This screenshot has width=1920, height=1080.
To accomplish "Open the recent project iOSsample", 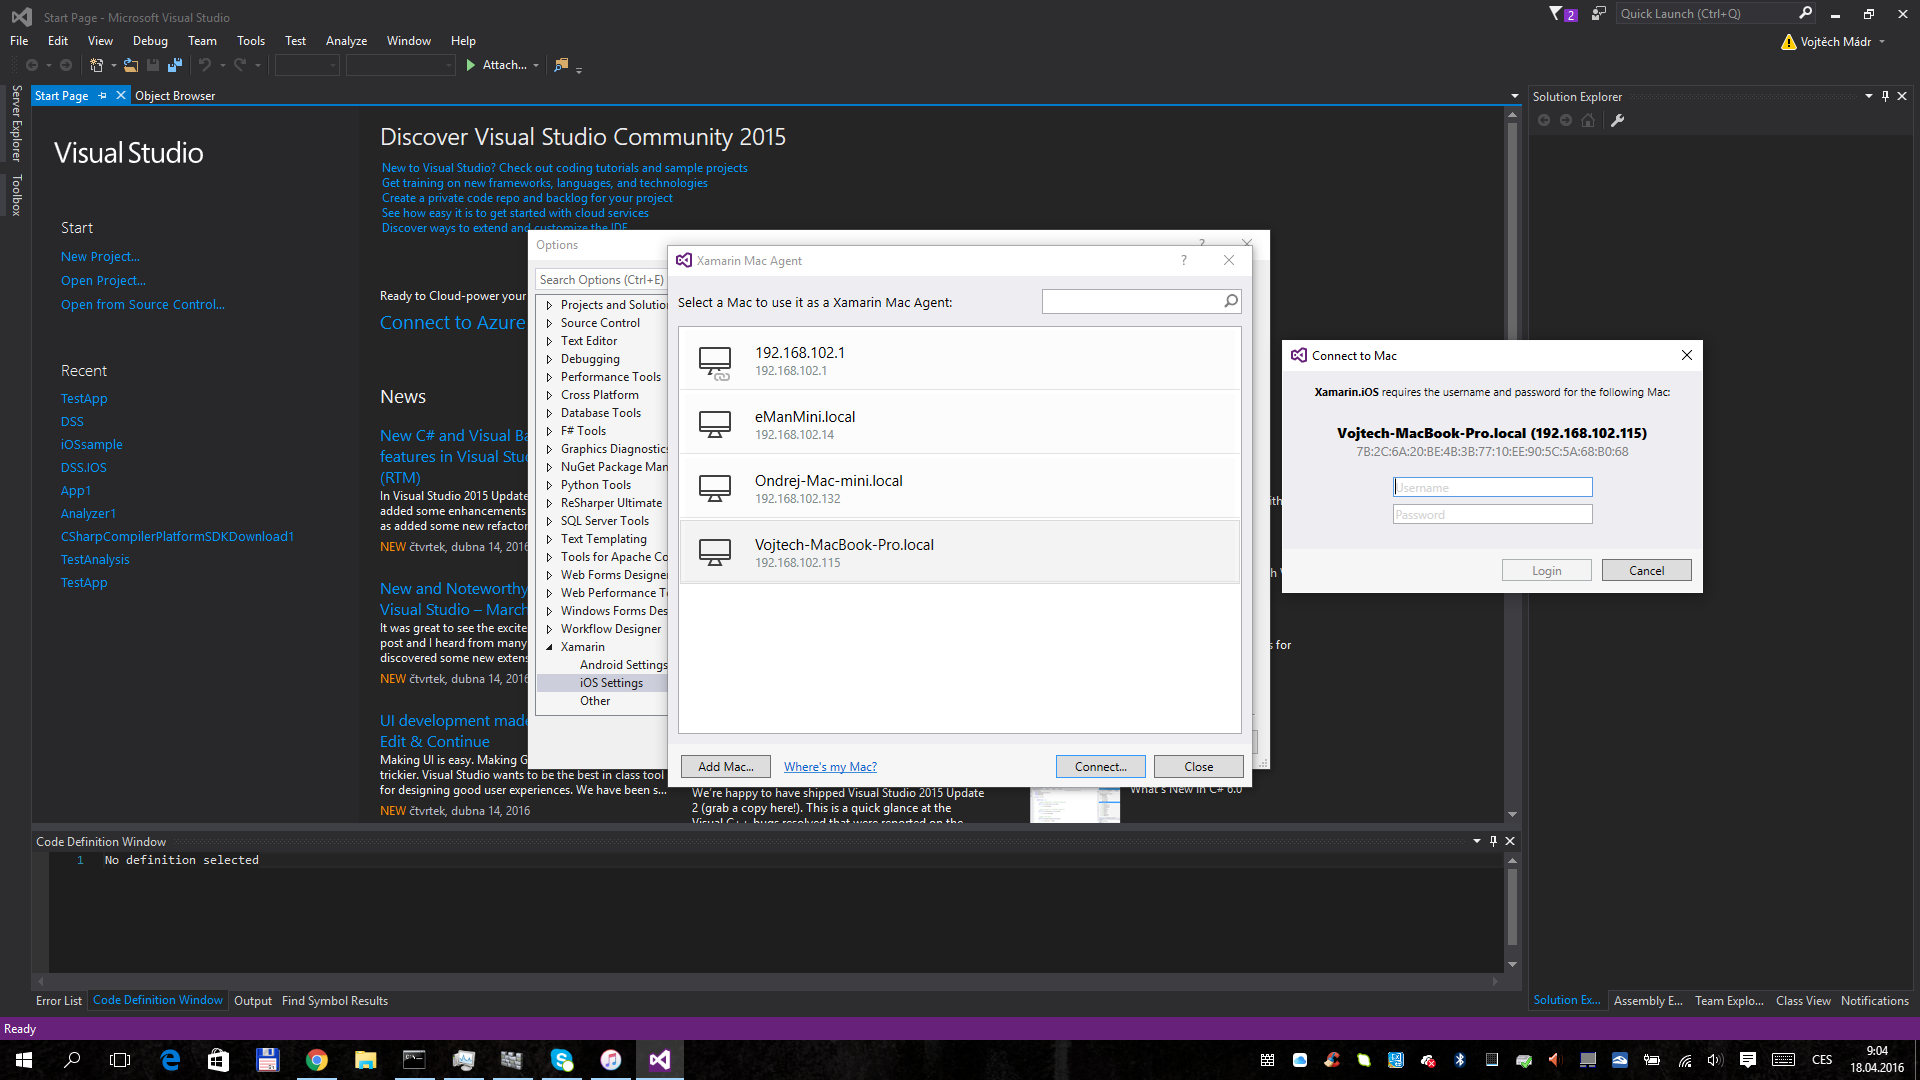I will [x=91, y=445].
